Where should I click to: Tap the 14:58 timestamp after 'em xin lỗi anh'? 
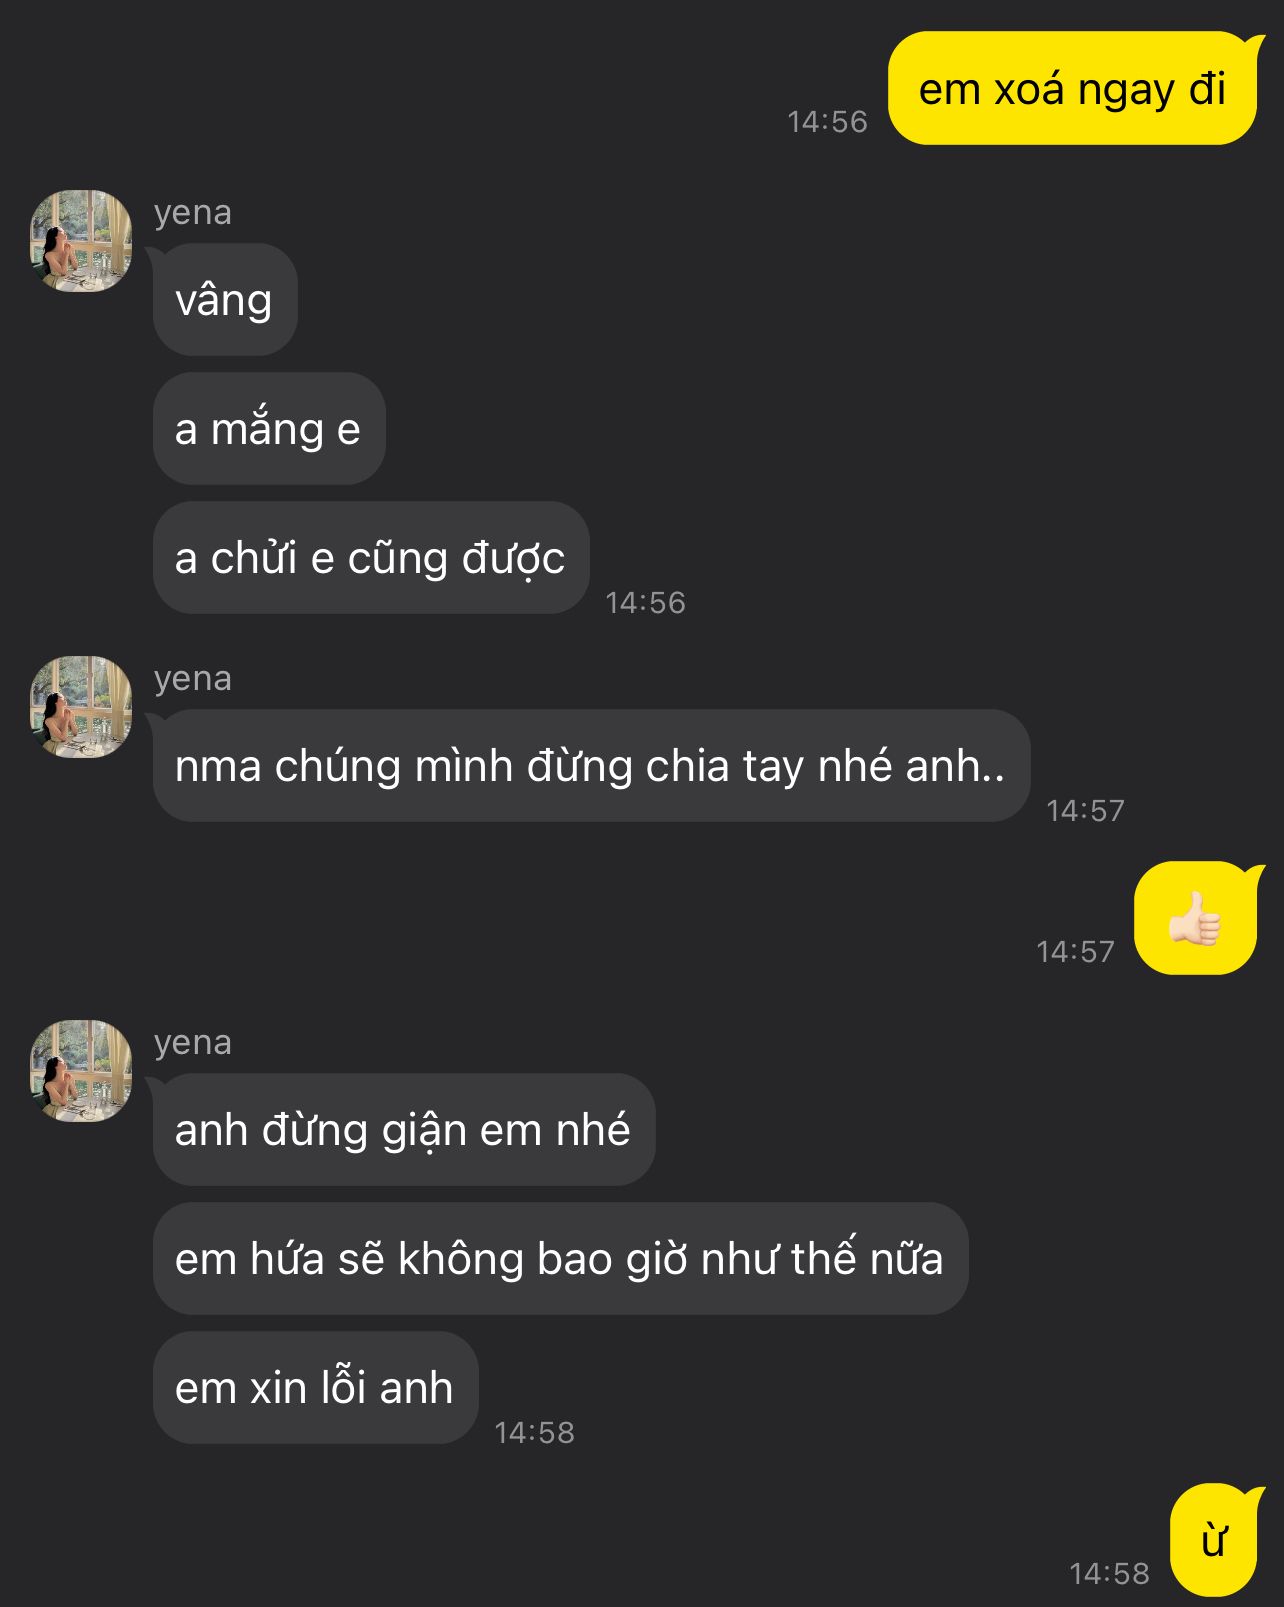(x=535, y=1432)
